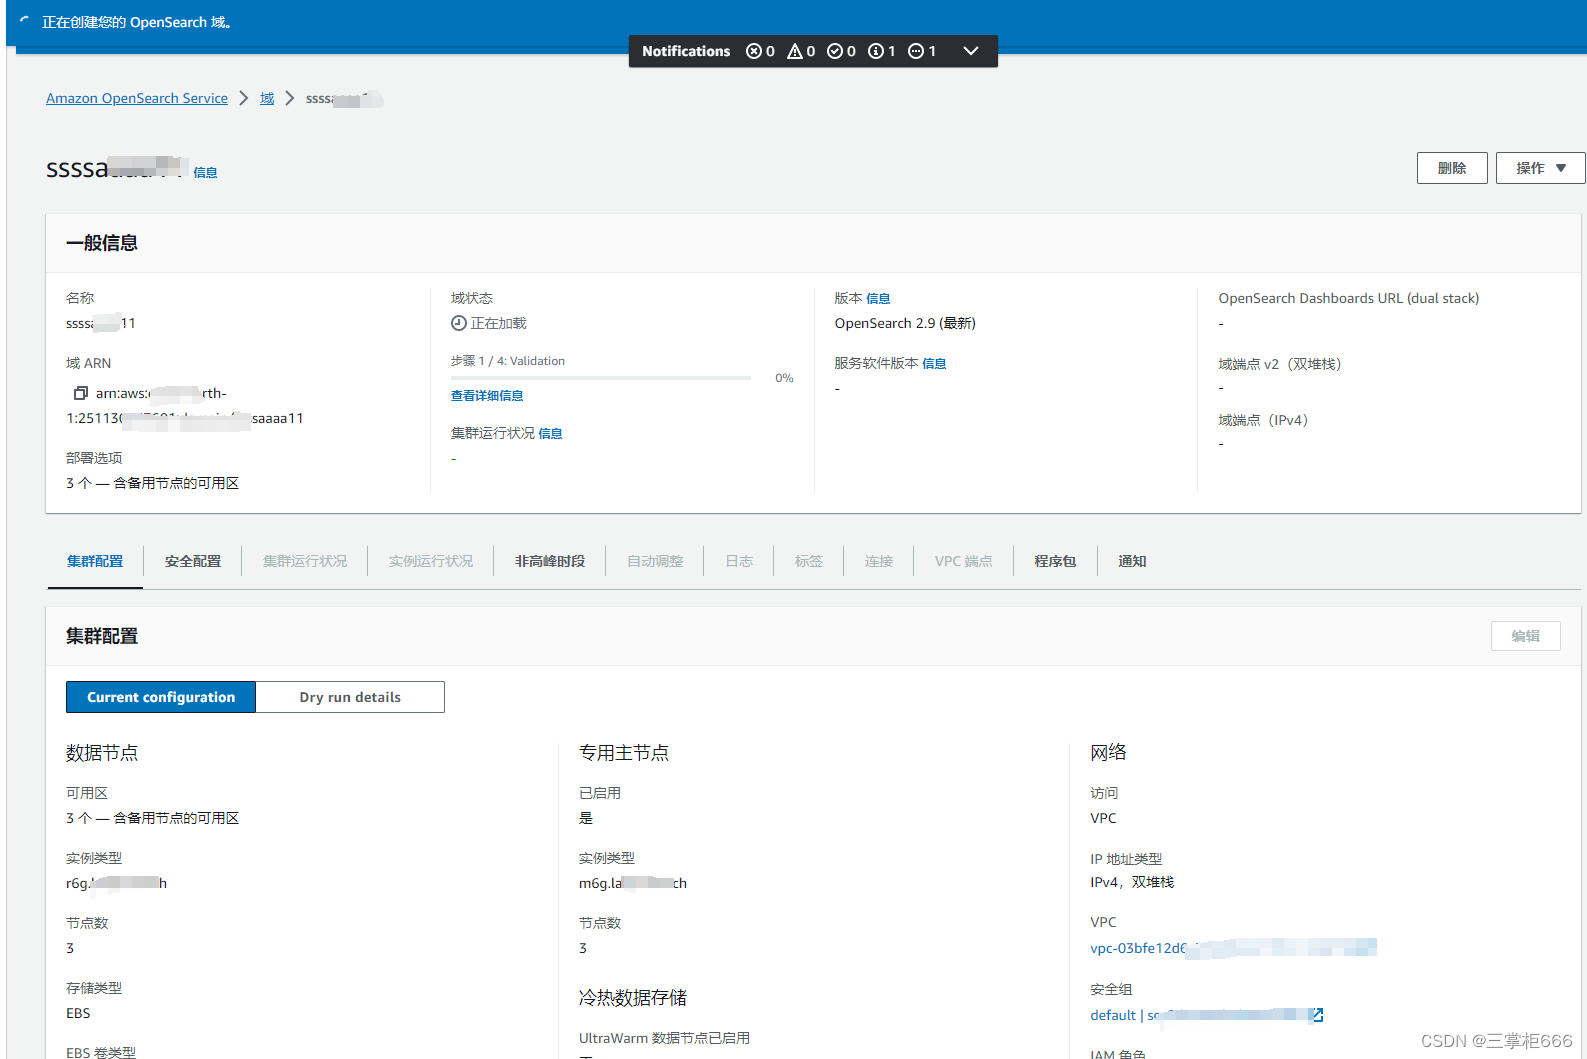Screen dimensions: 1587x1059
Task: Click the Validation progress bar
Action: pos(601,378)
